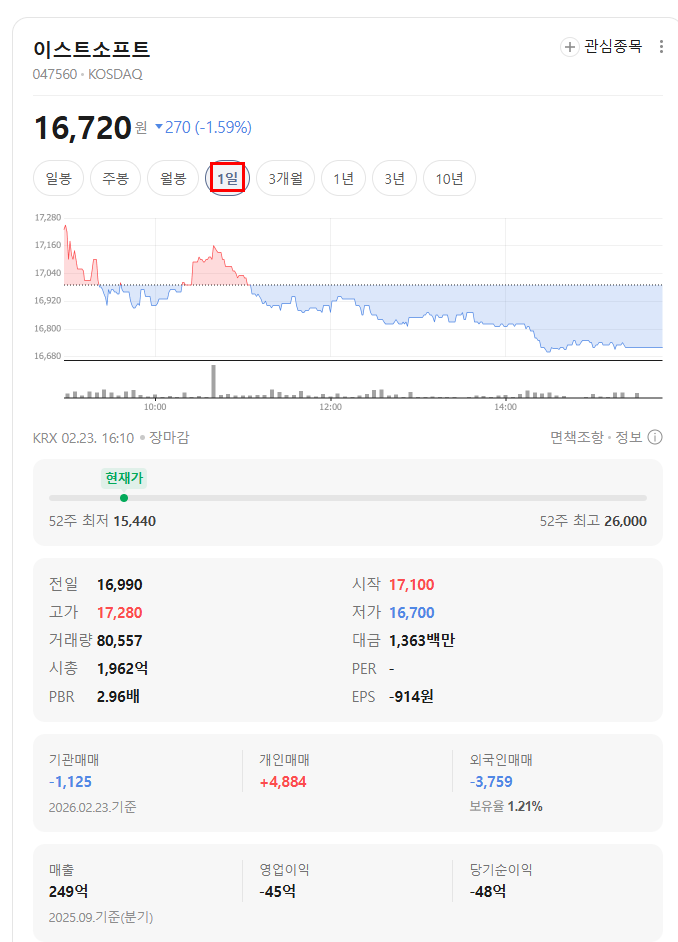The image size is (678, 942).
Task: Switch to the 3년 period tab
Action: 395,178
